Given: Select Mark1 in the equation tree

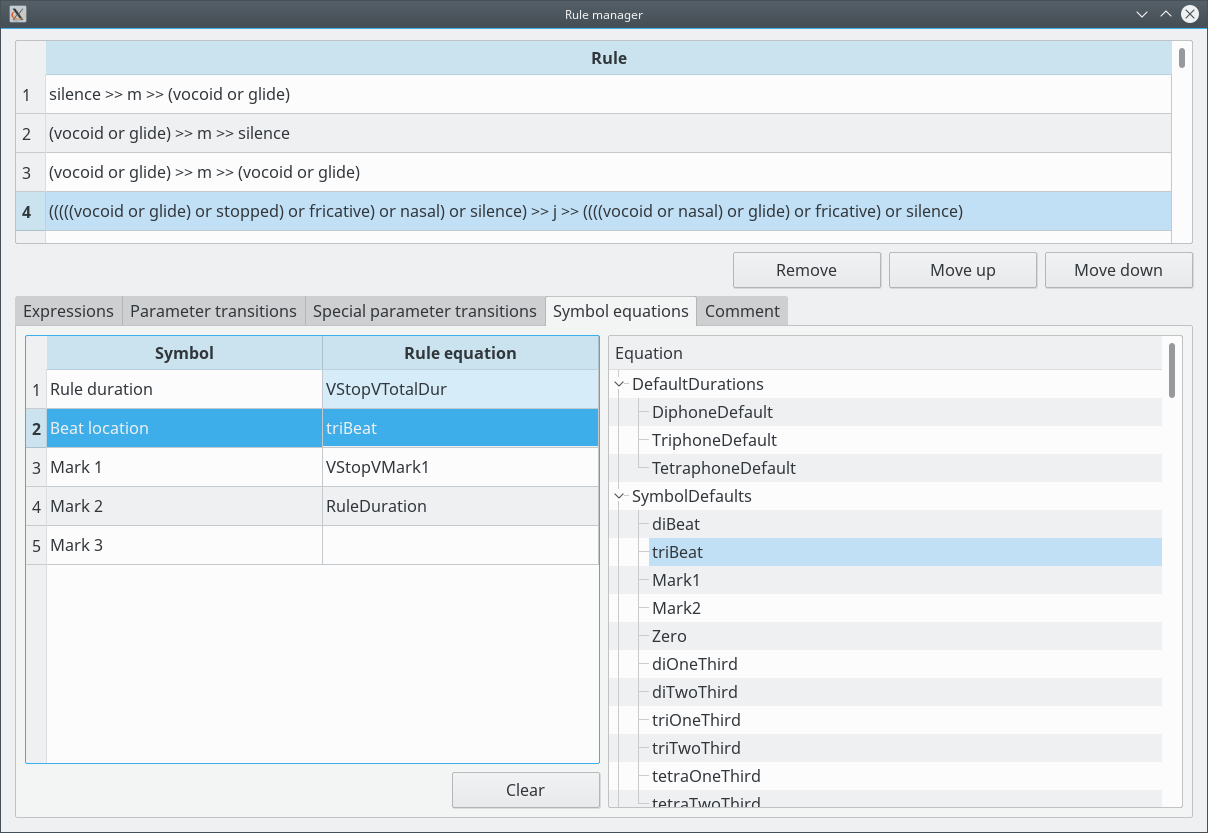Looking at the screenshot, I should pyautogui.click(x=676, y=580).
